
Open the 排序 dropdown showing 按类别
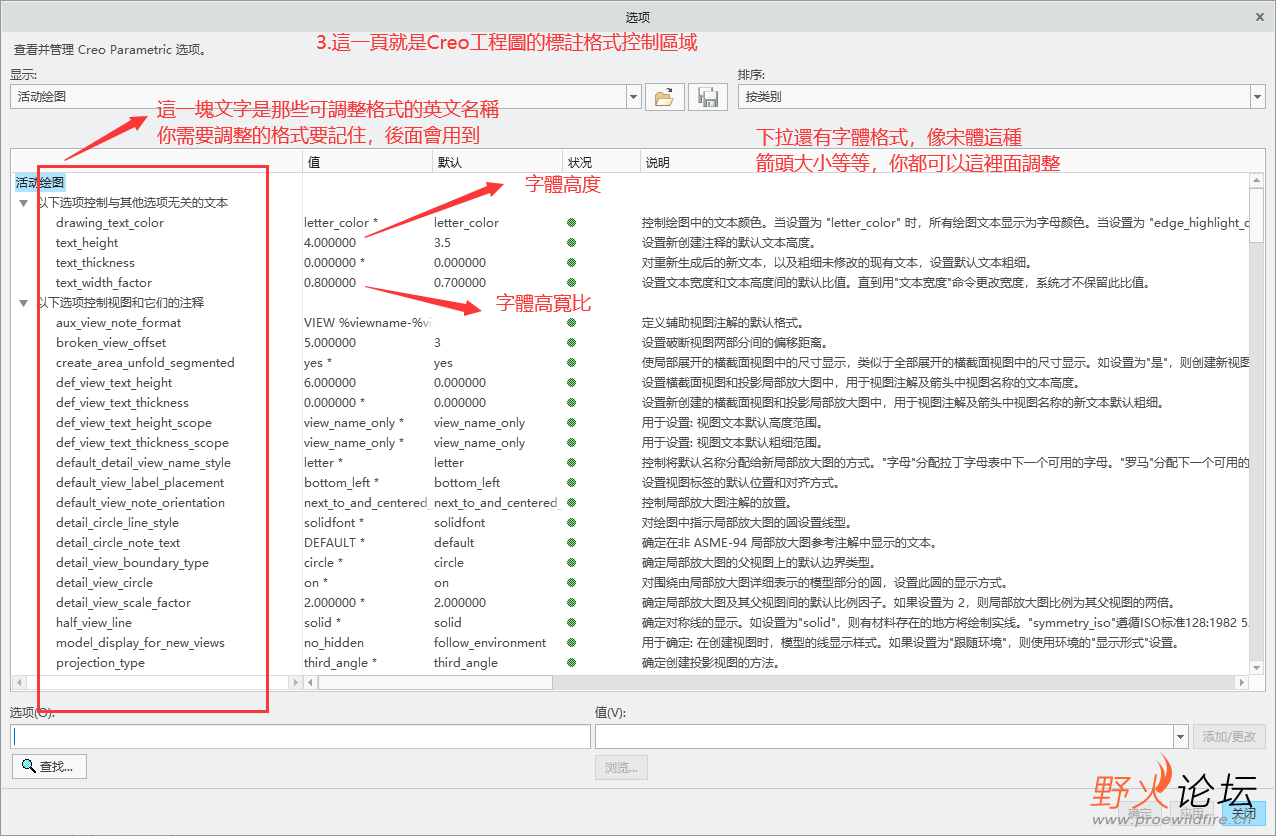coord(1001,97)
